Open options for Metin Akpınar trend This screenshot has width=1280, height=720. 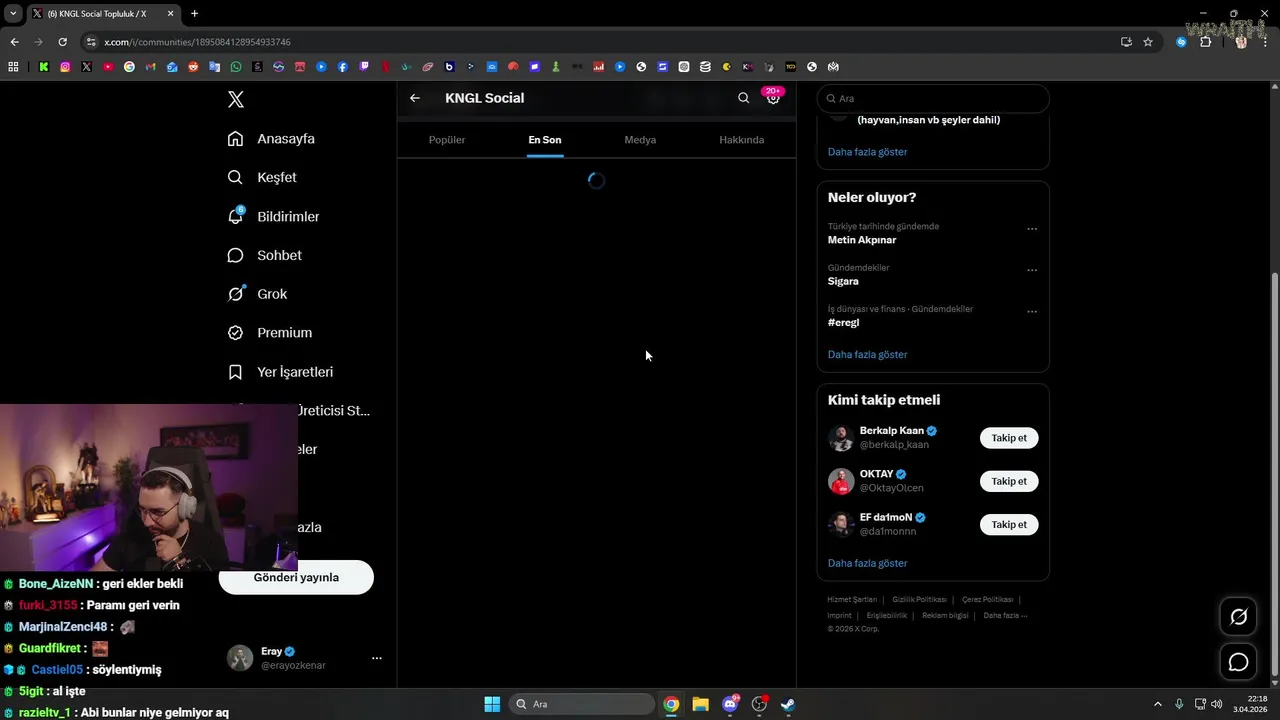click(1032, 229)
